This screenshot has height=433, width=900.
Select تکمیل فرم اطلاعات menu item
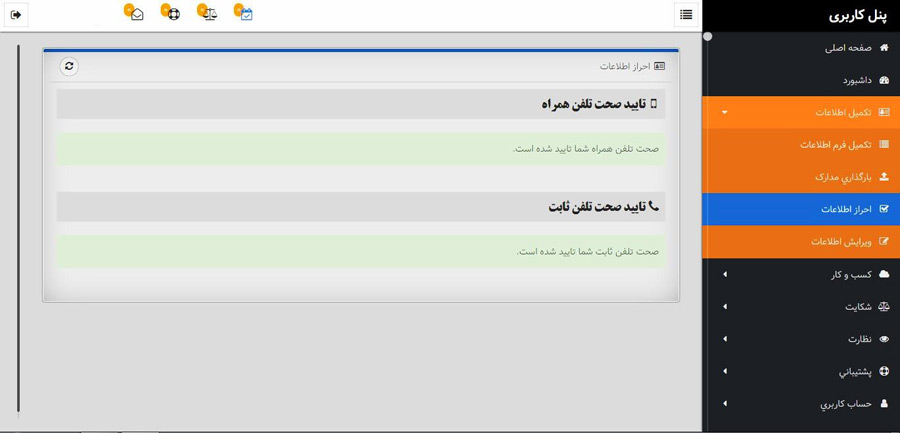(x=836, y=145)
